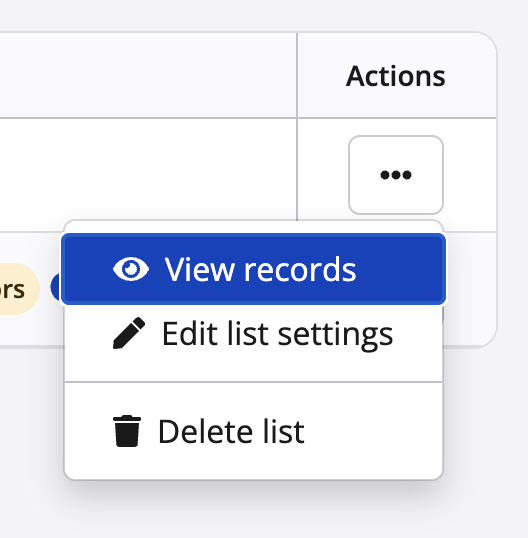Click the yellow tag ending in "rs"
Image resolution: width=528 pixels, height=538 pixels.
pyautogui.click(x=17, y=289)
